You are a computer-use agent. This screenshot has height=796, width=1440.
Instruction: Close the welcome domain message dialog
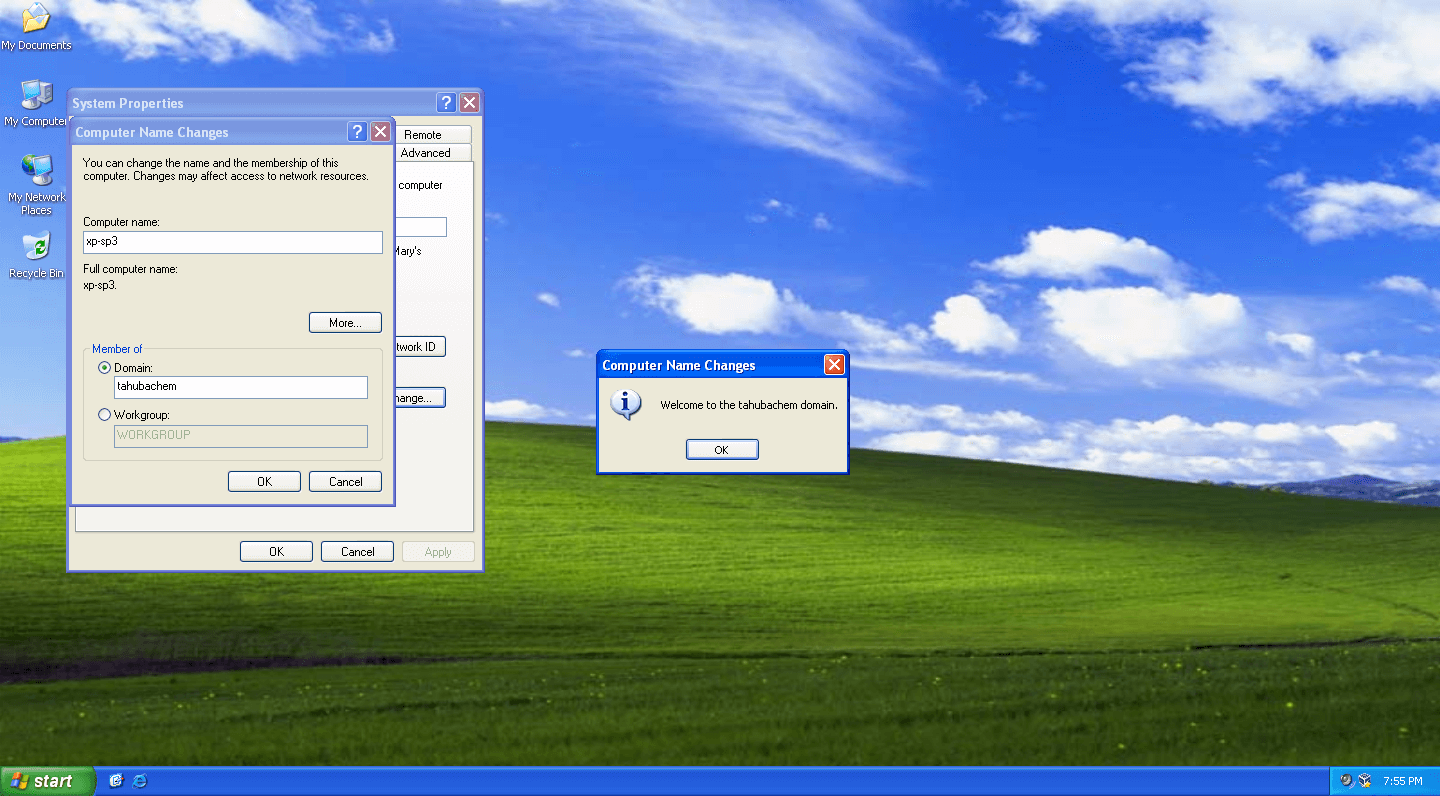(834, 365)
